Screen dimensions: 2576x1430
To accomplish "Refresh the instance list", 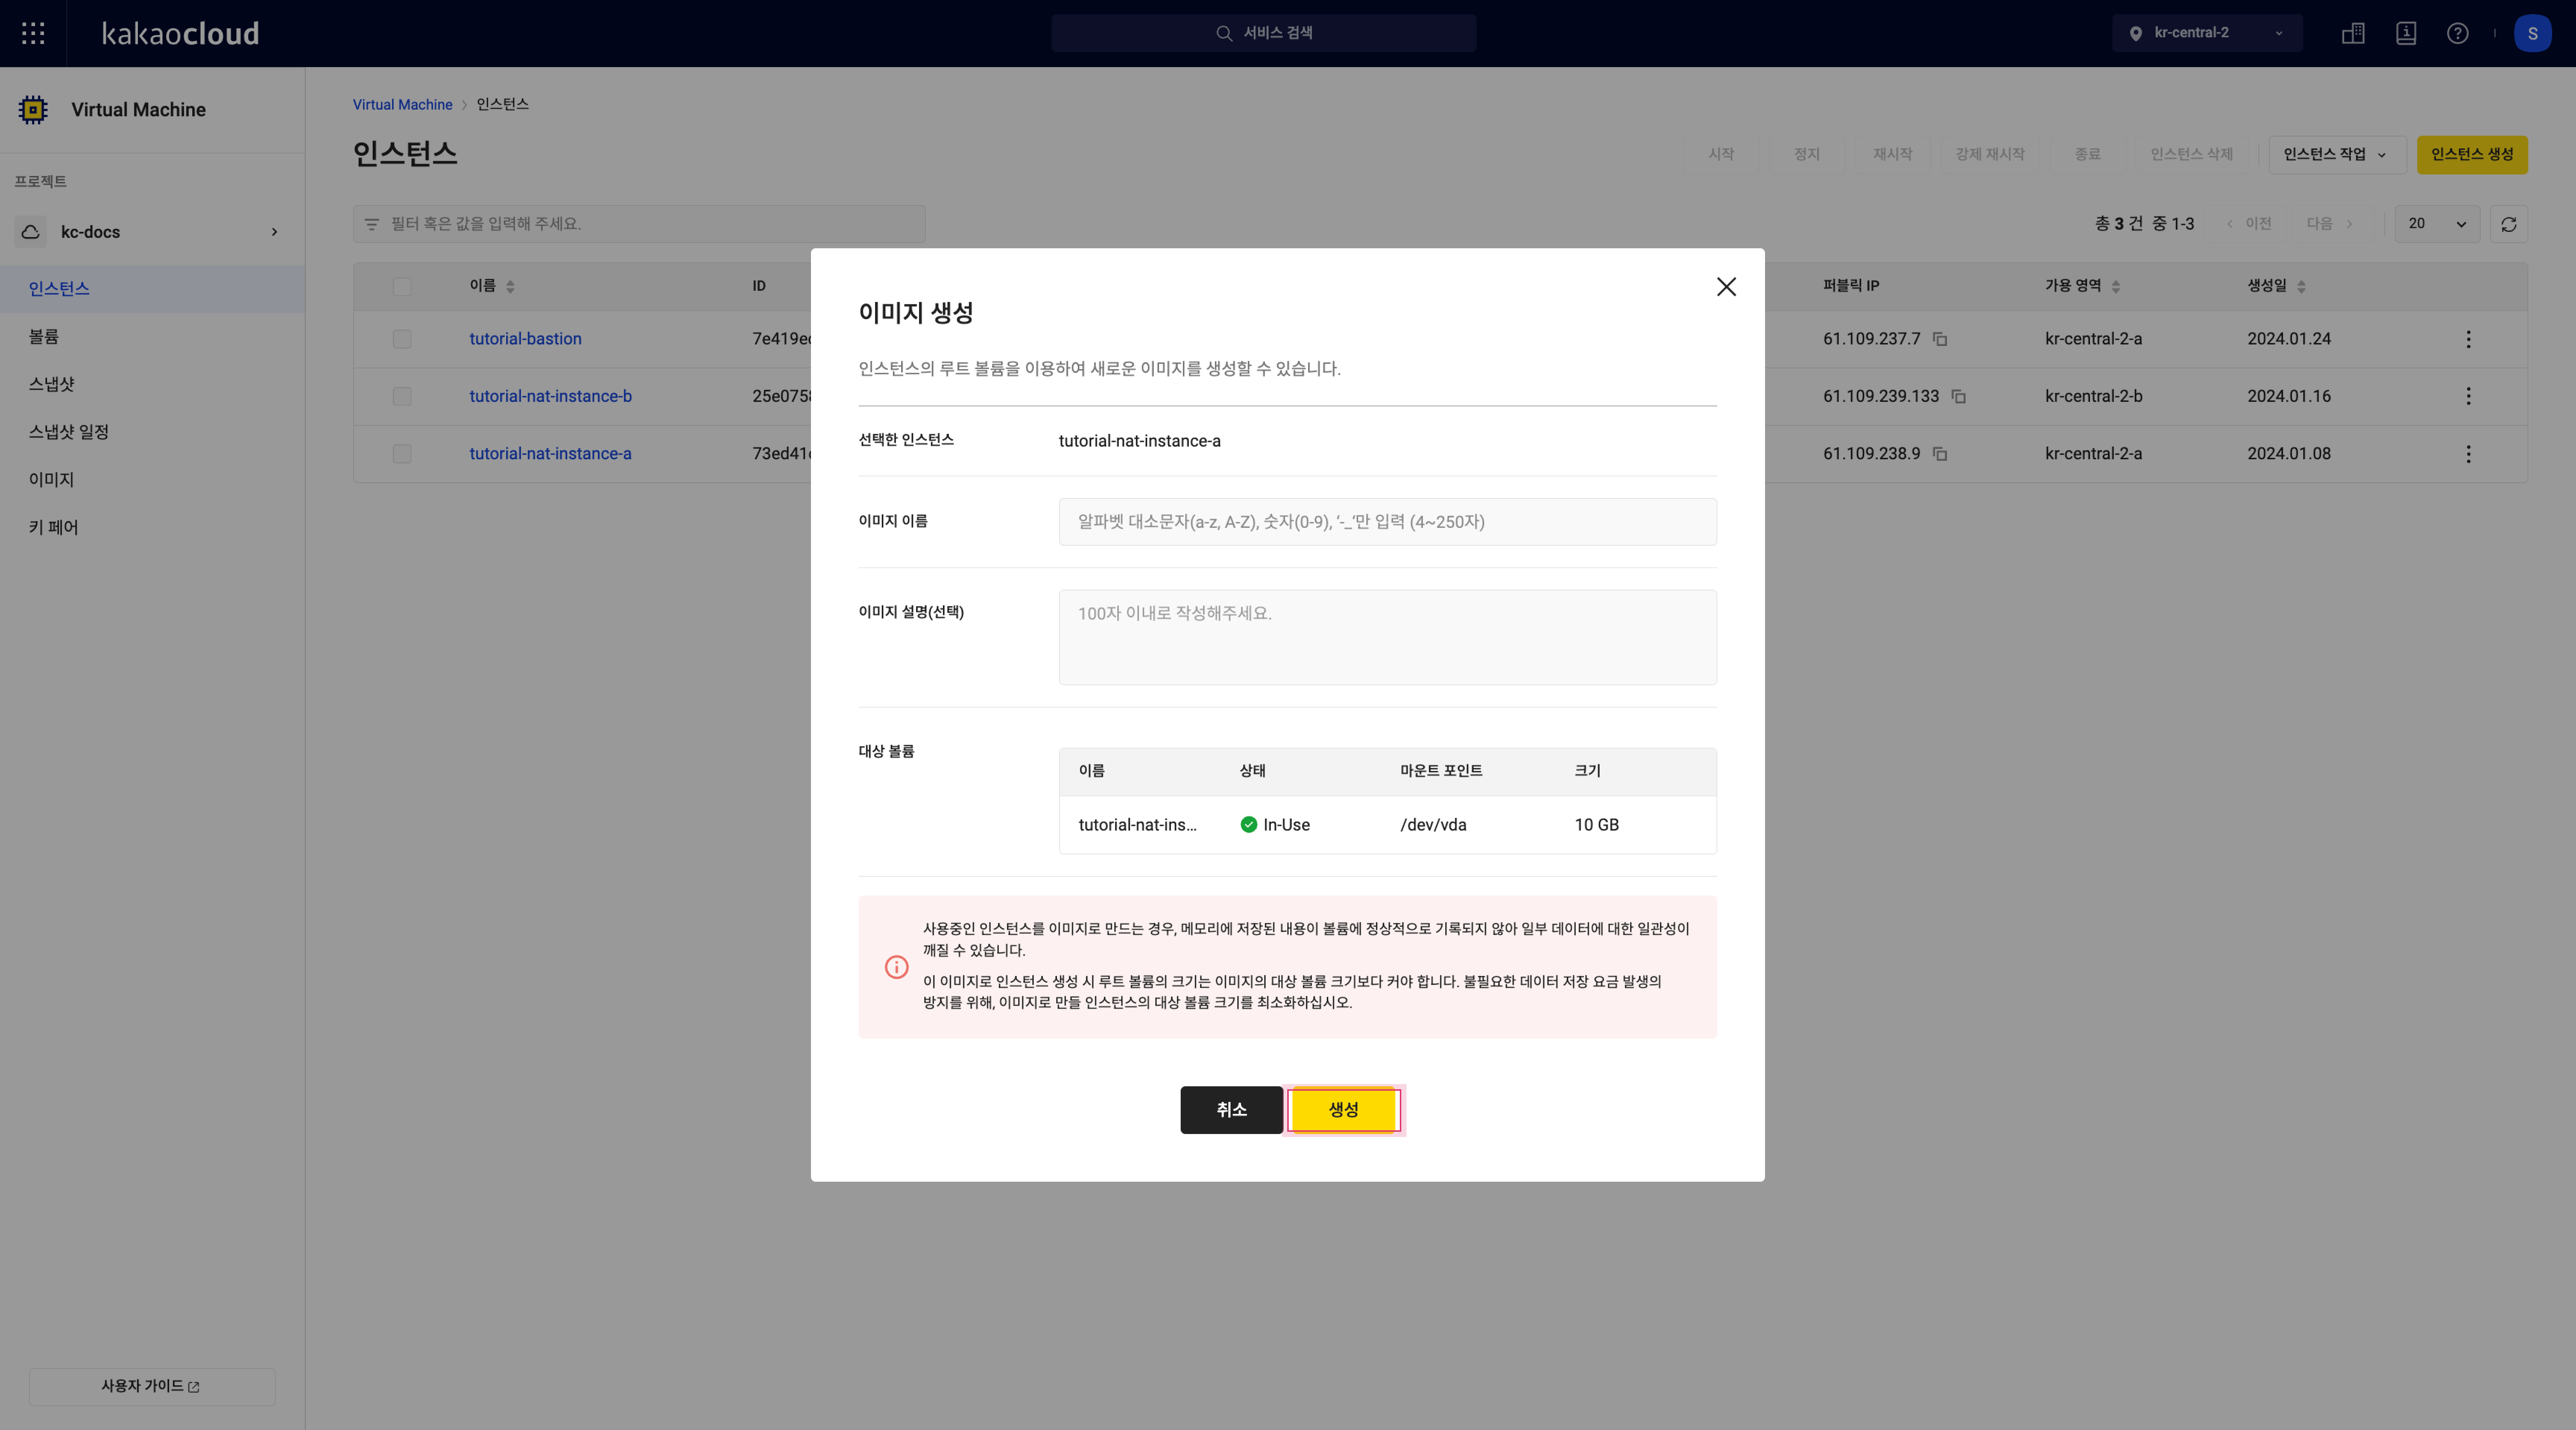I will (x=2508, y=224).
